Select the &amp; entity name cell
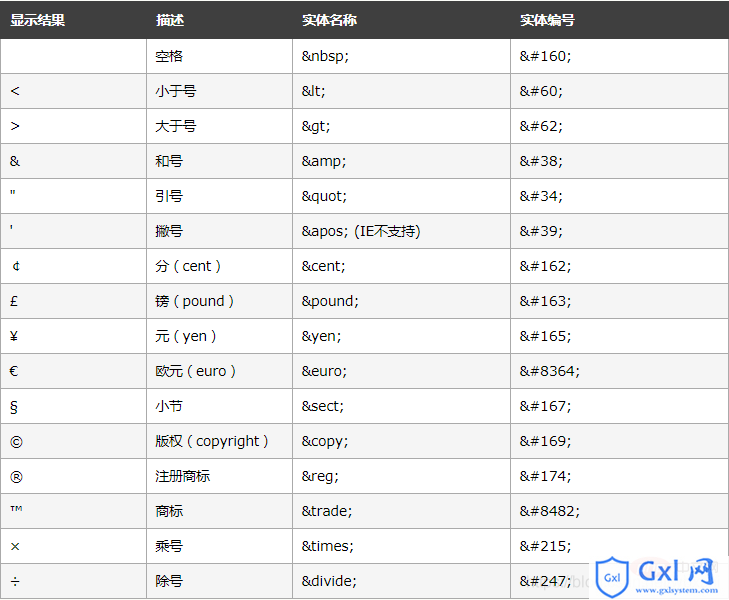Image resolution: width=729 pixels, height=600 pixels. tap(401, 161)
